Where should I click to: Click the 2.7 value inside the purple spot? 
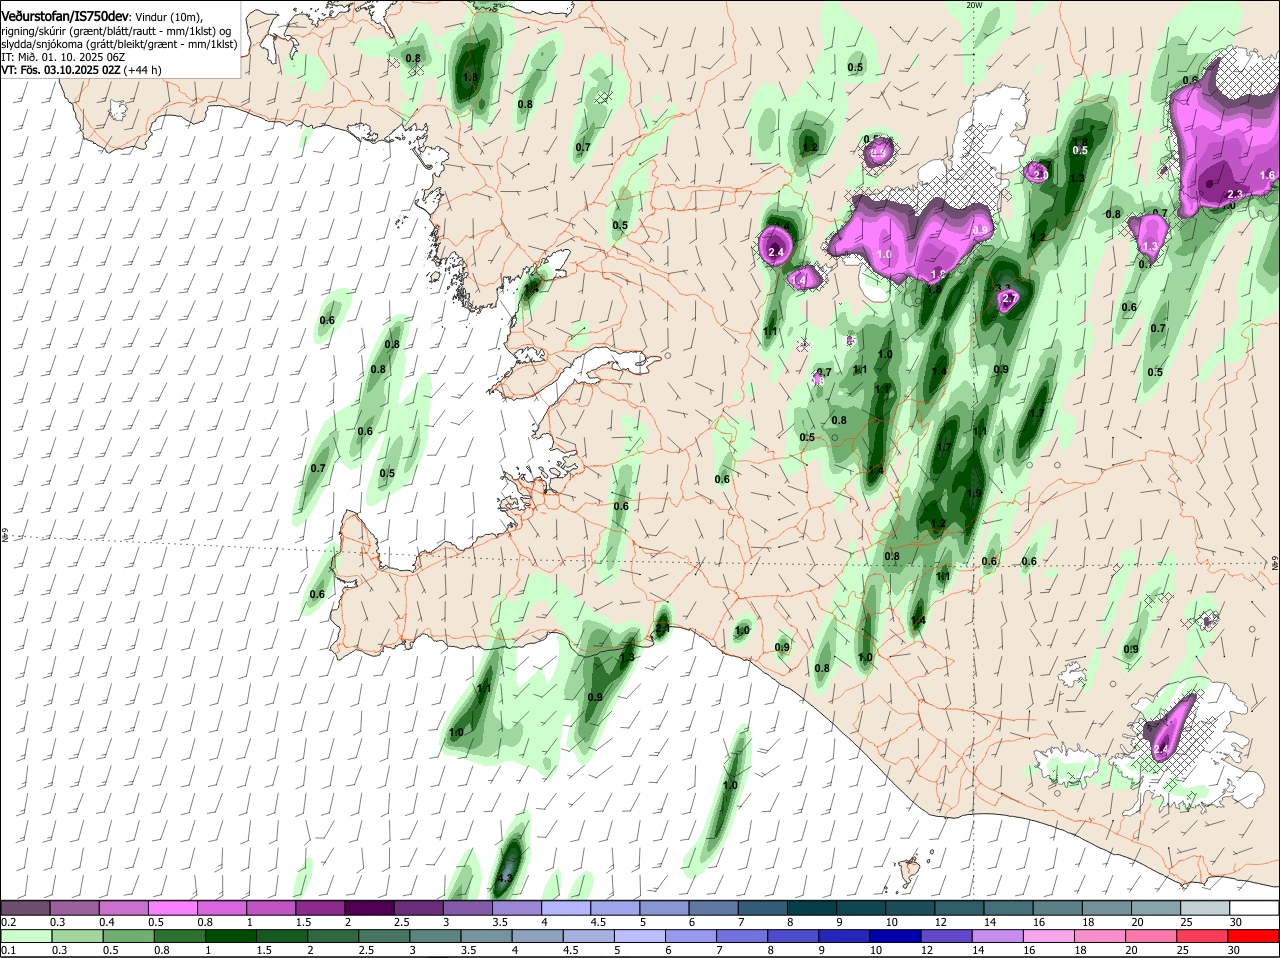coord(1009,298)
